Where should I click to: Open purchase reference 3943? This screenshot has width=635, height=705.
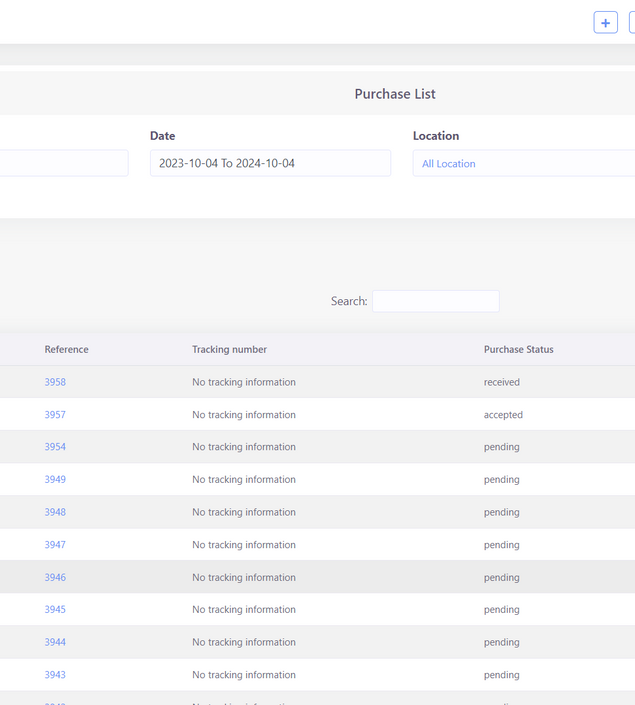tap(55, 675)
